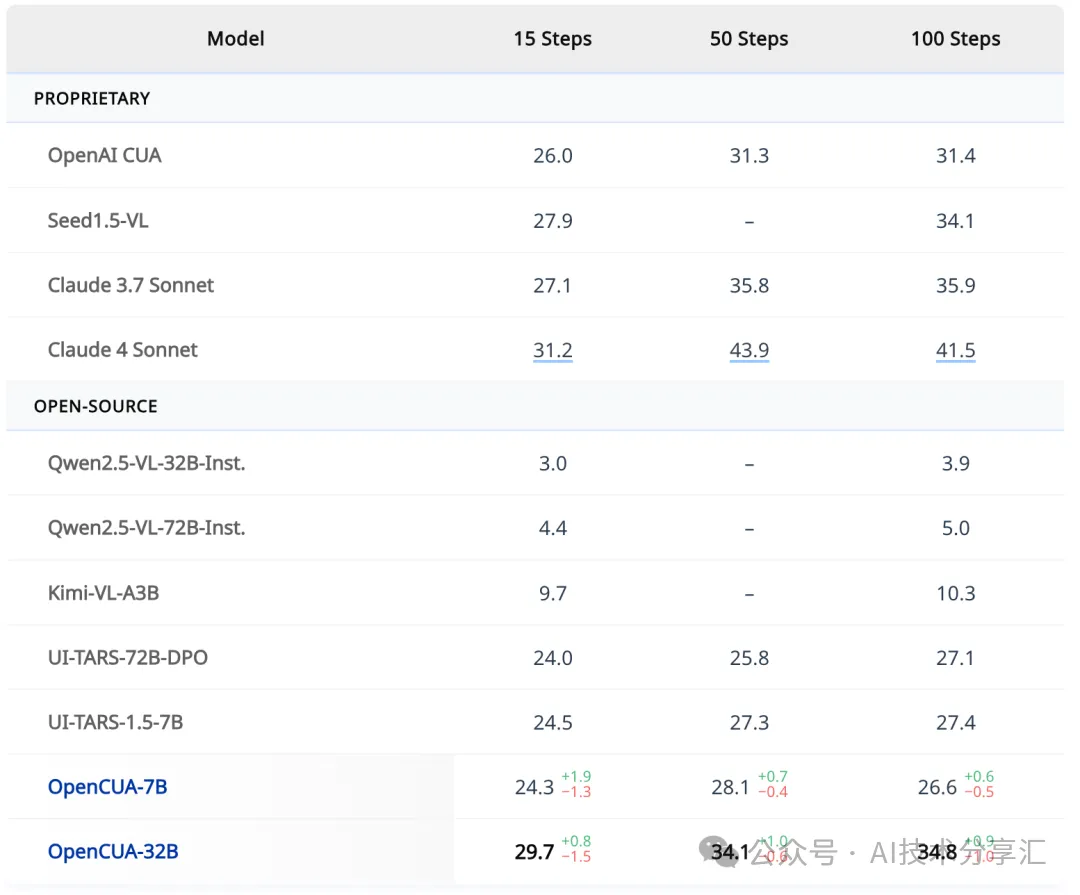Click the 50 Steps column header
Image resolution: width=1080 pixels, height=895 pixels.
(749, 39)
